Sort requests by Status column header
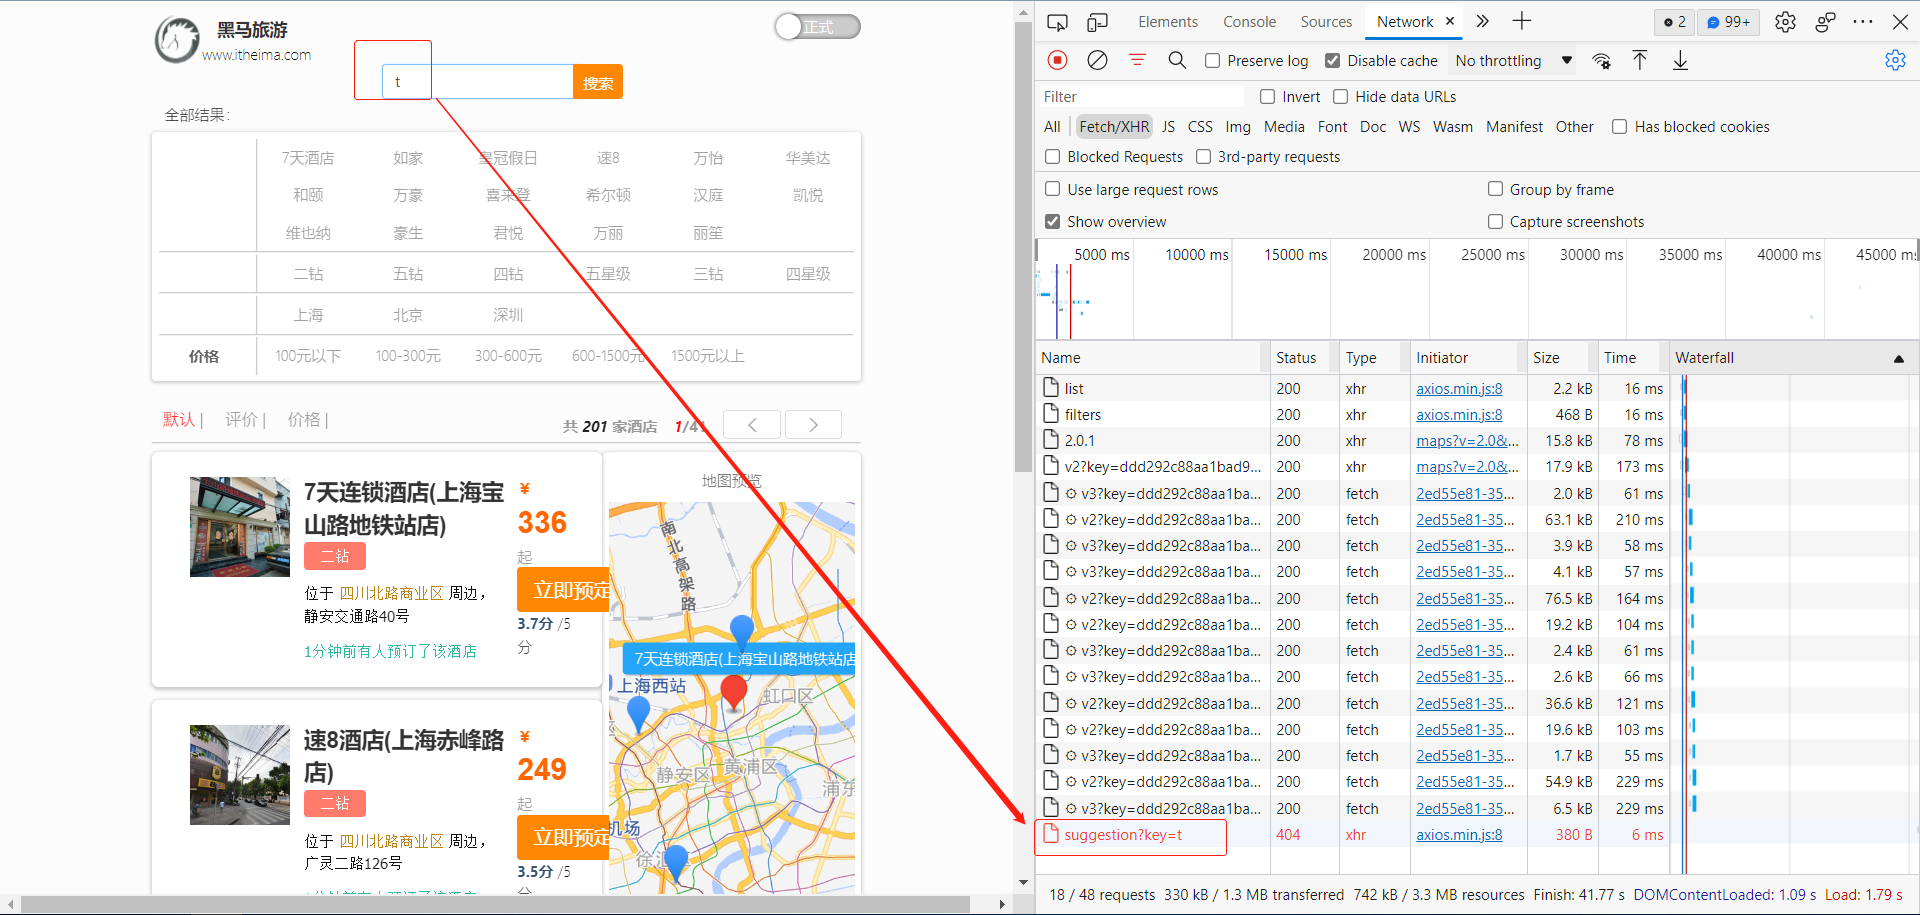1920x915 pixels. pyautogui.click(x=1302, y=358)
